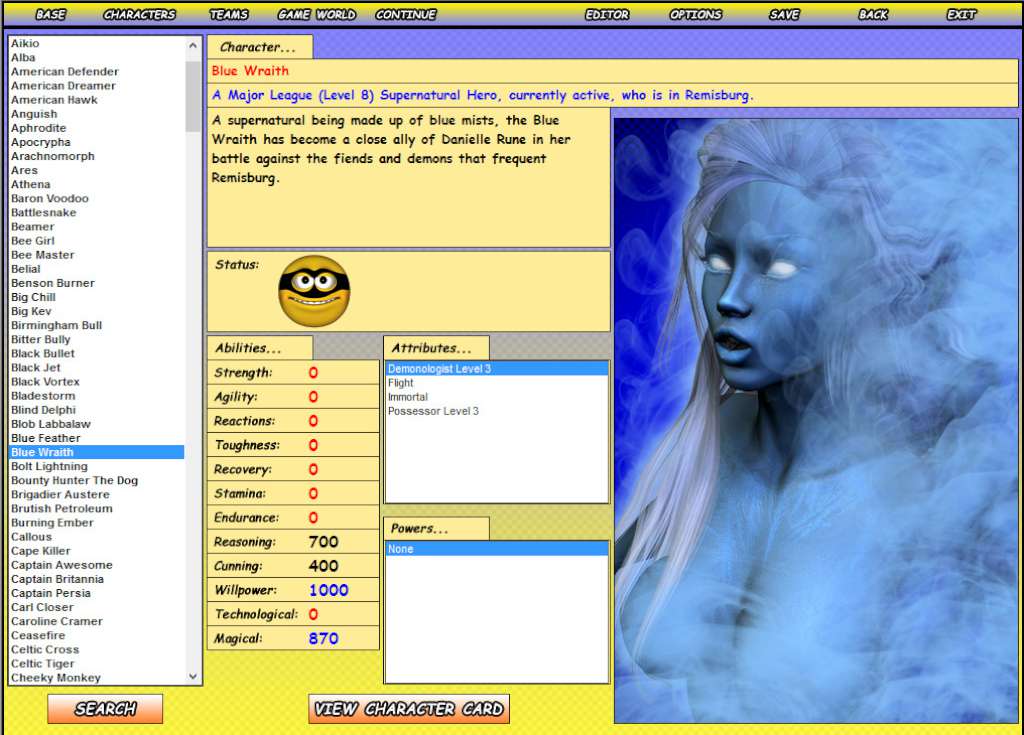Click the character list scrollbar down arrow
Image resolution: width=1024 pixels, height=735 pixels.
(x=193, y=677)
